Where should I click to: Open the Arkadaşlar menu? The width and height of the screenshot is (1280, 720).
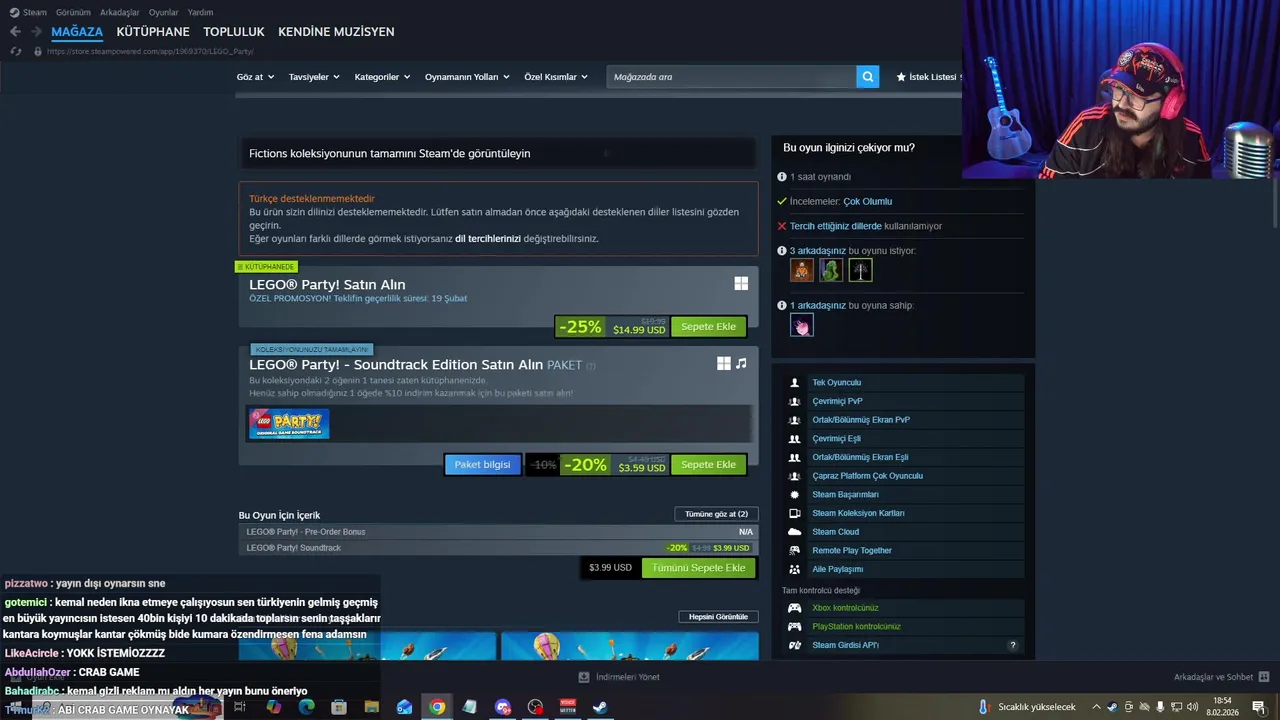coord(120,12)
